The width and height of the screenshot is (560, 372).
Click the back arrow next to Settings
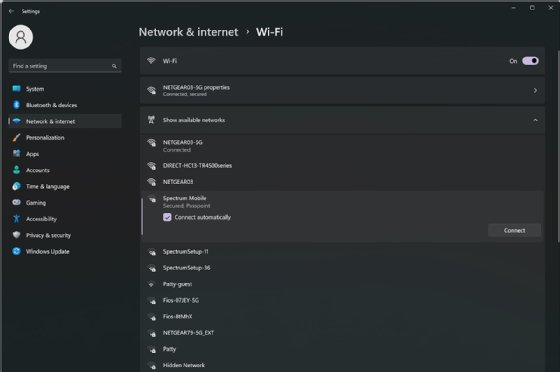pos(11,11)
